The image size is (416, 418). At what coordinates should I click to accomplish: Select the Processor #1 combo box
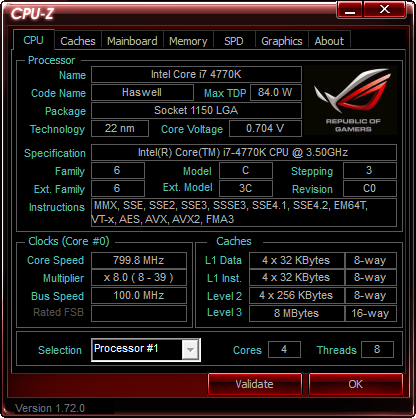click(x=146, y=350)
